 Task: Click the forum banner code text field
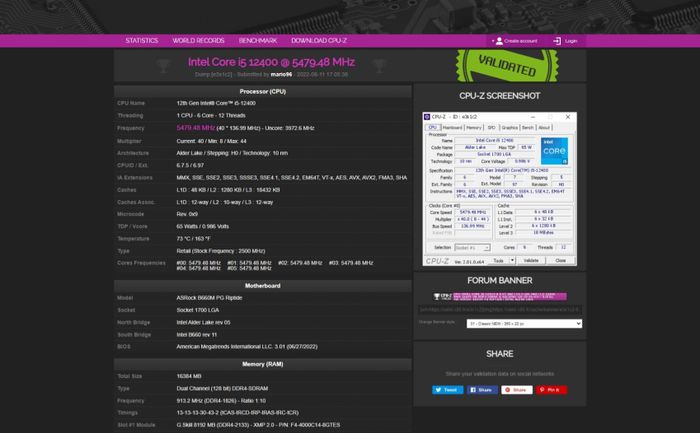(499, 311)
